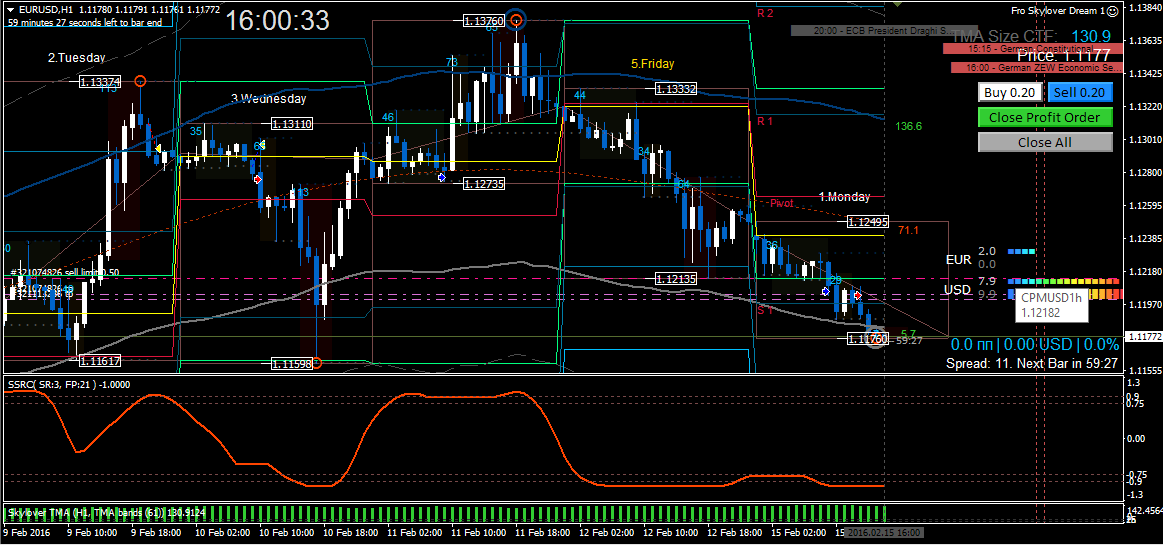
Task: Select the 1.12135 price label
Action: click(x=676, y=279)
